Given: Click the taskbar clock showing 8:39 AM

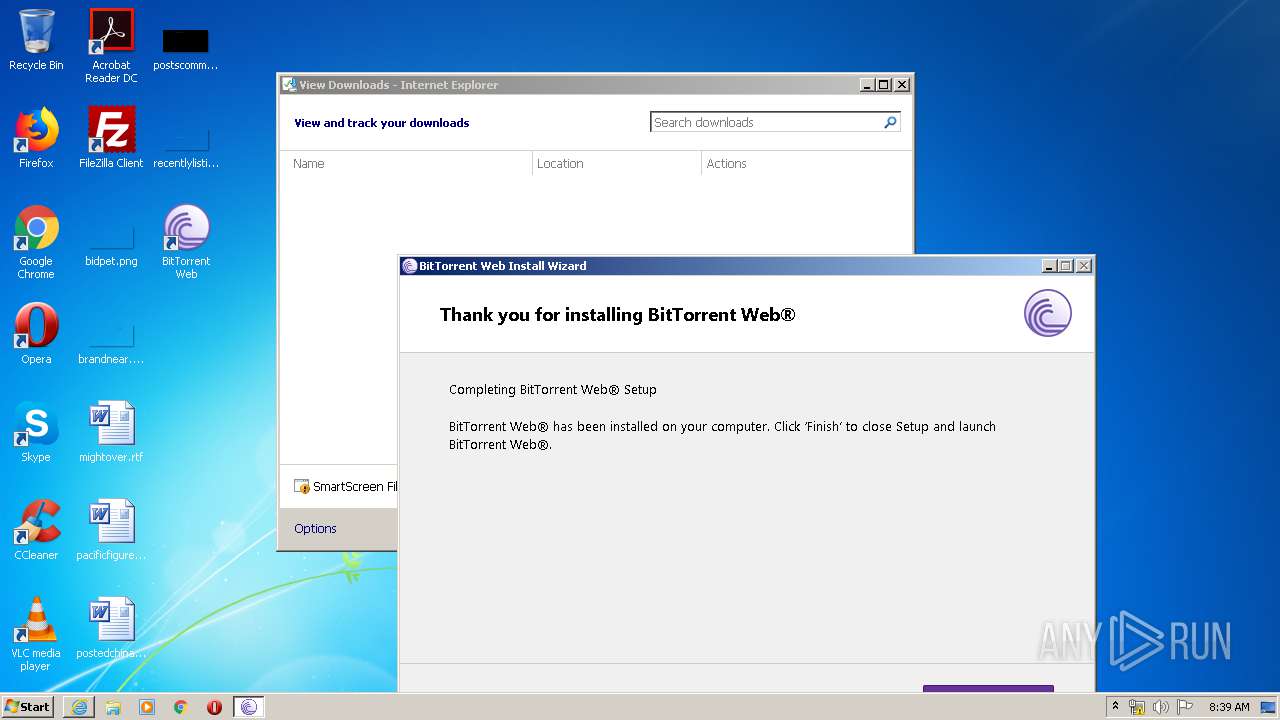Looking at the screenshot, I should coord(1229,707).
